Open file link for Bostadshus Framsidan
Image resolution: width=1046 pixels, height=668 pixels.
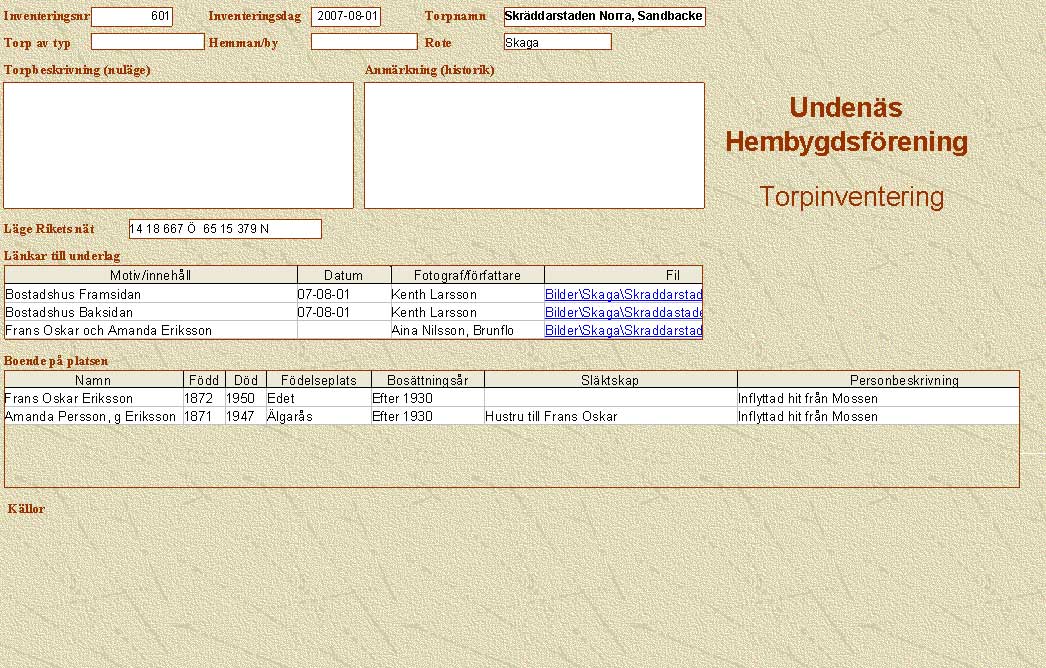(x=623, y=295)
